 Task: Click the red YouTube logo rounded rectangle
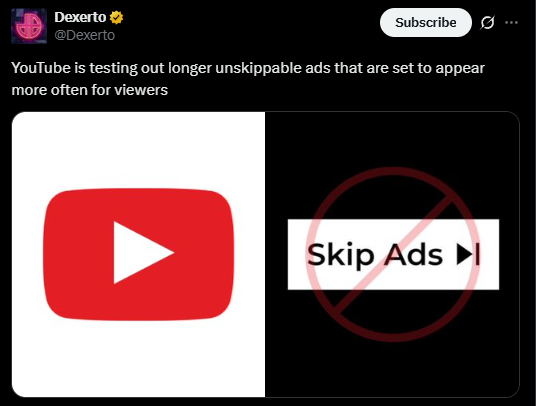click(139, 254)
